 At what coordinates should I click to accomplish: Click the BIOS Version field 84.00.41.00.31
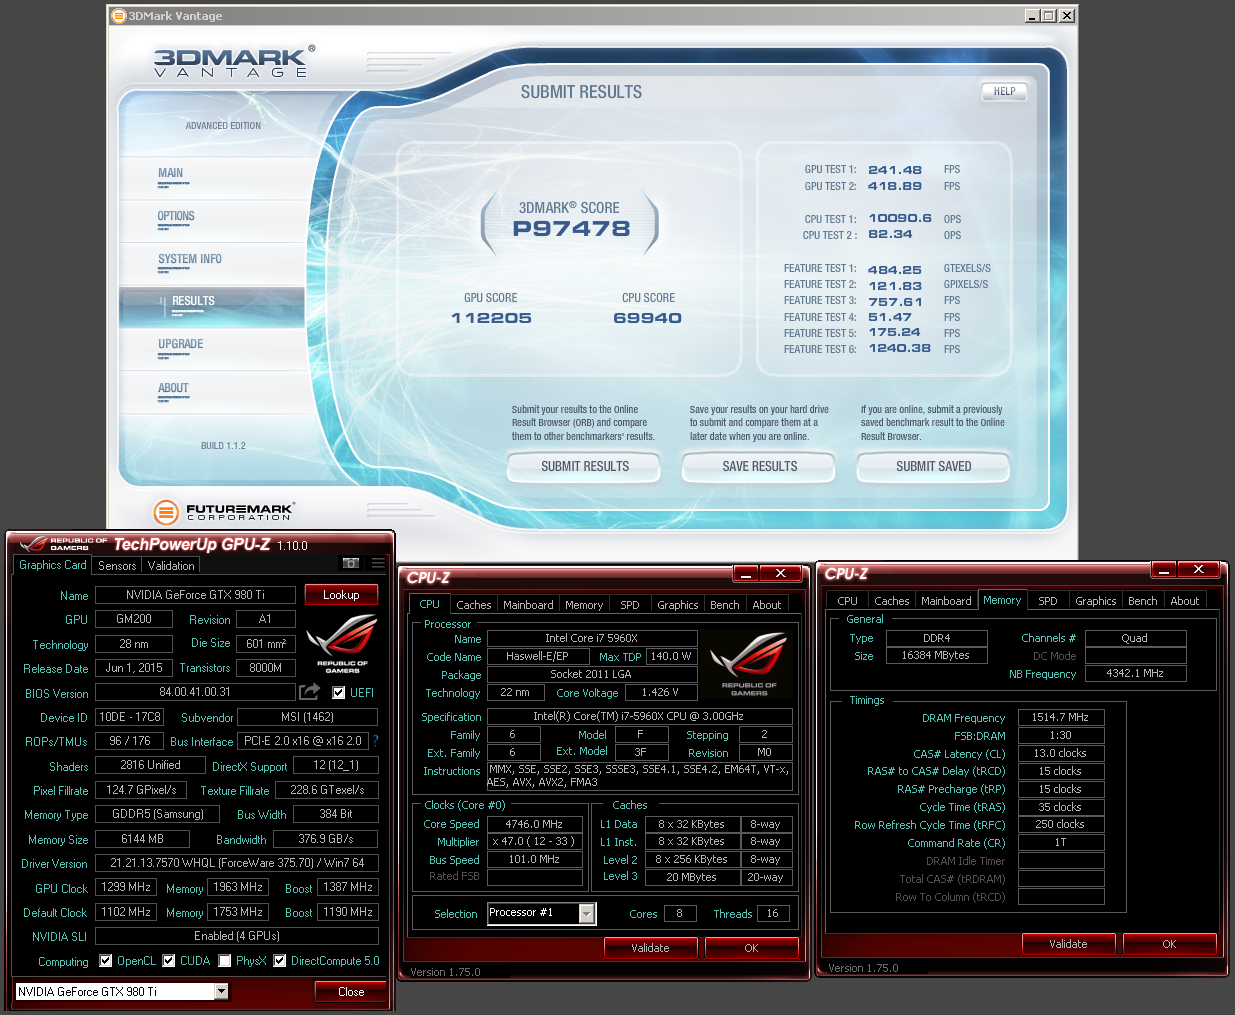[195, 692]
